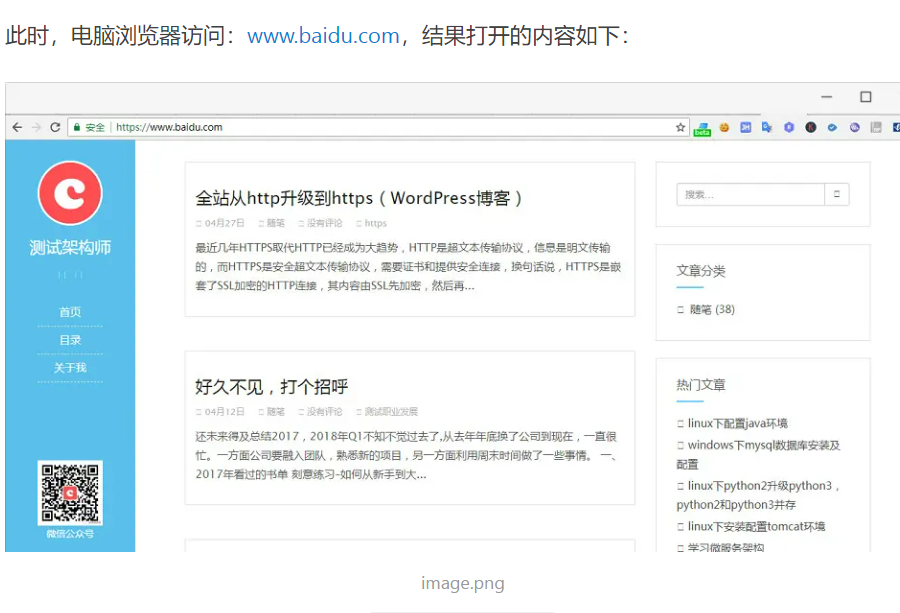Click the 测试架构师 site title
Image resolution: width=900 pixels, height=613 pixels.
click(x=70, y=247)
